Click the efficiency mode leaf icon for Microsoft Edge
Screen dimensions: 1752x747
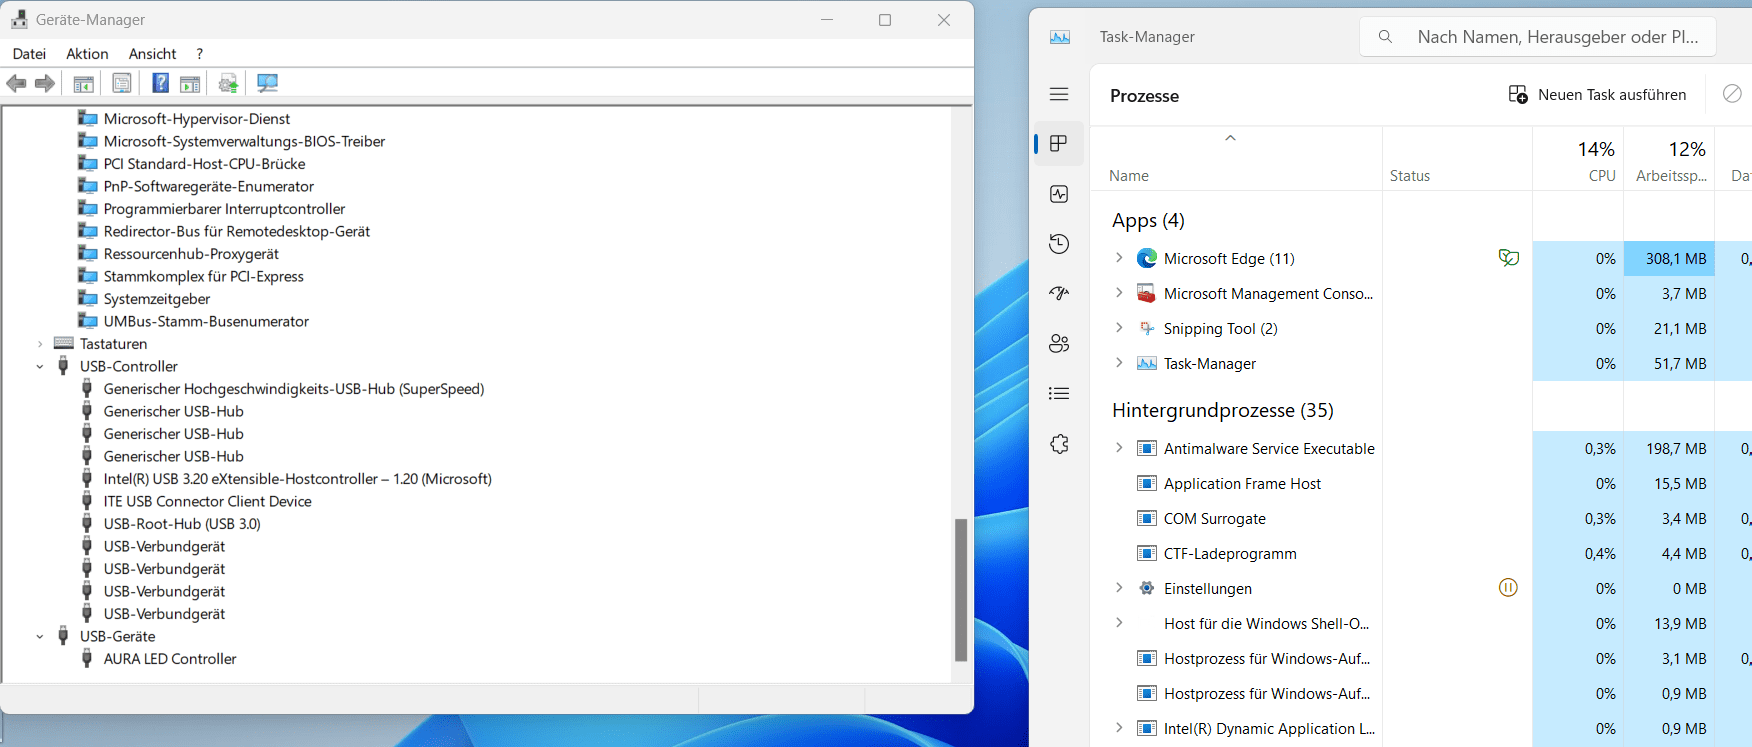(x=1509, y=258)
